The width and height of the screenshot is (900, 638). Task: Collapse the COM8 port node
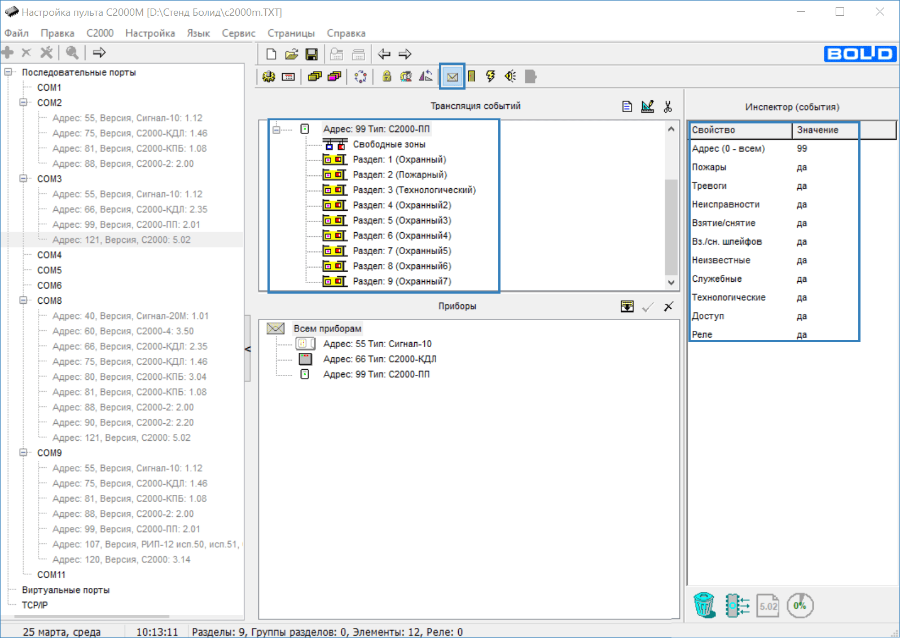[24, 301]
